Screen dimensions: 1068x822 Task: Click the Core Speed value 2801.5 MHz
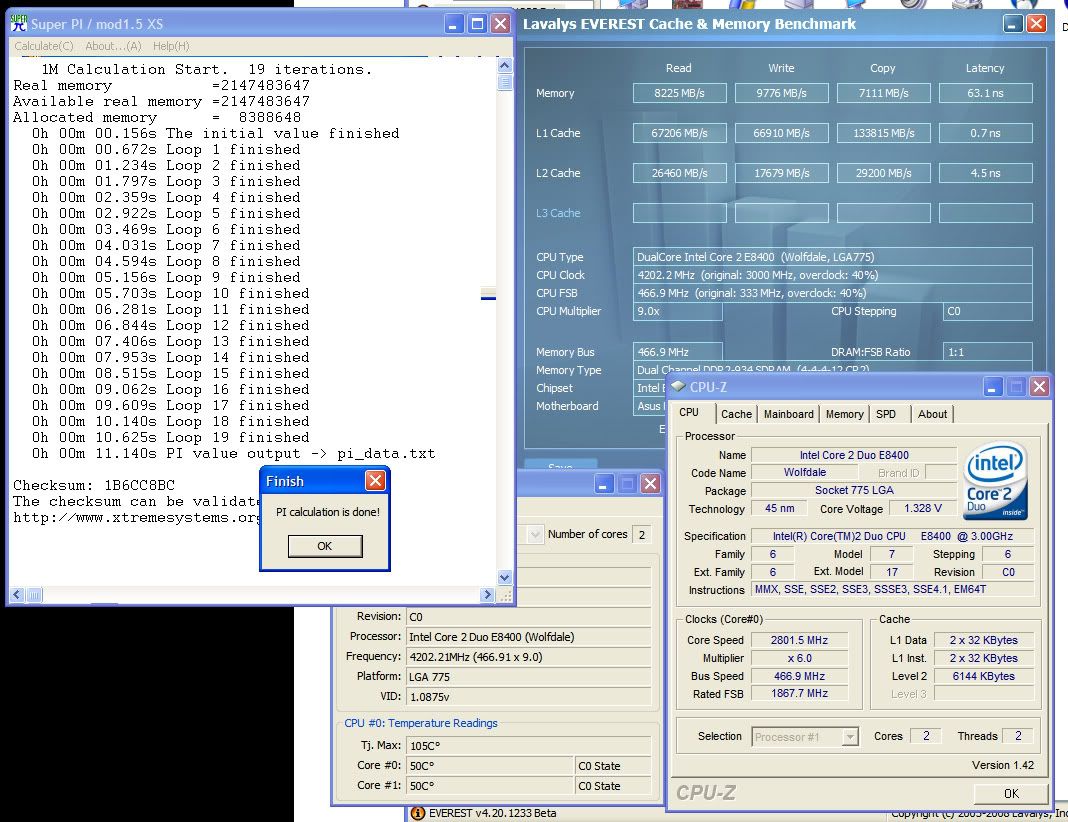(799, 640)
